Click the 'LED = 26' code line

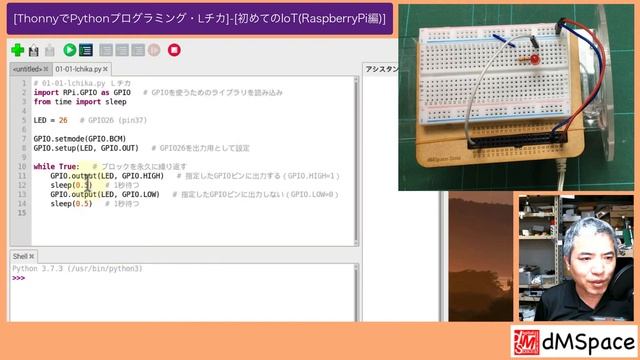point(51,120)
